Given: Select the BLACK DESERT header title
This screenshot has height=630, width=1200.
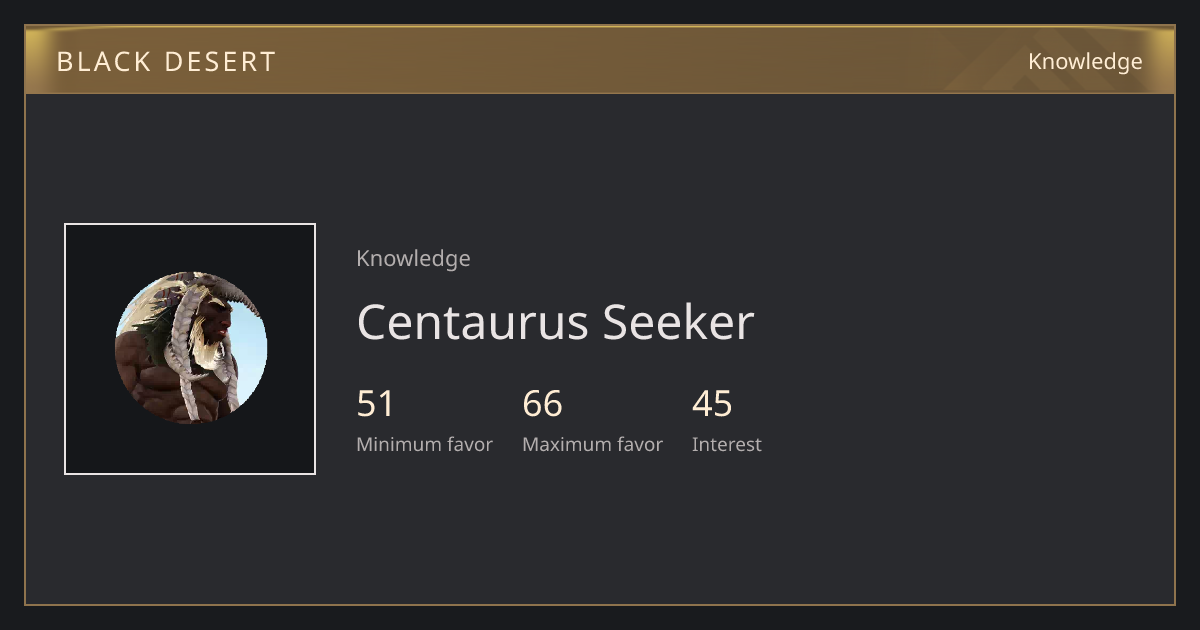Looking at the screenshot, I should pos(166,61).
